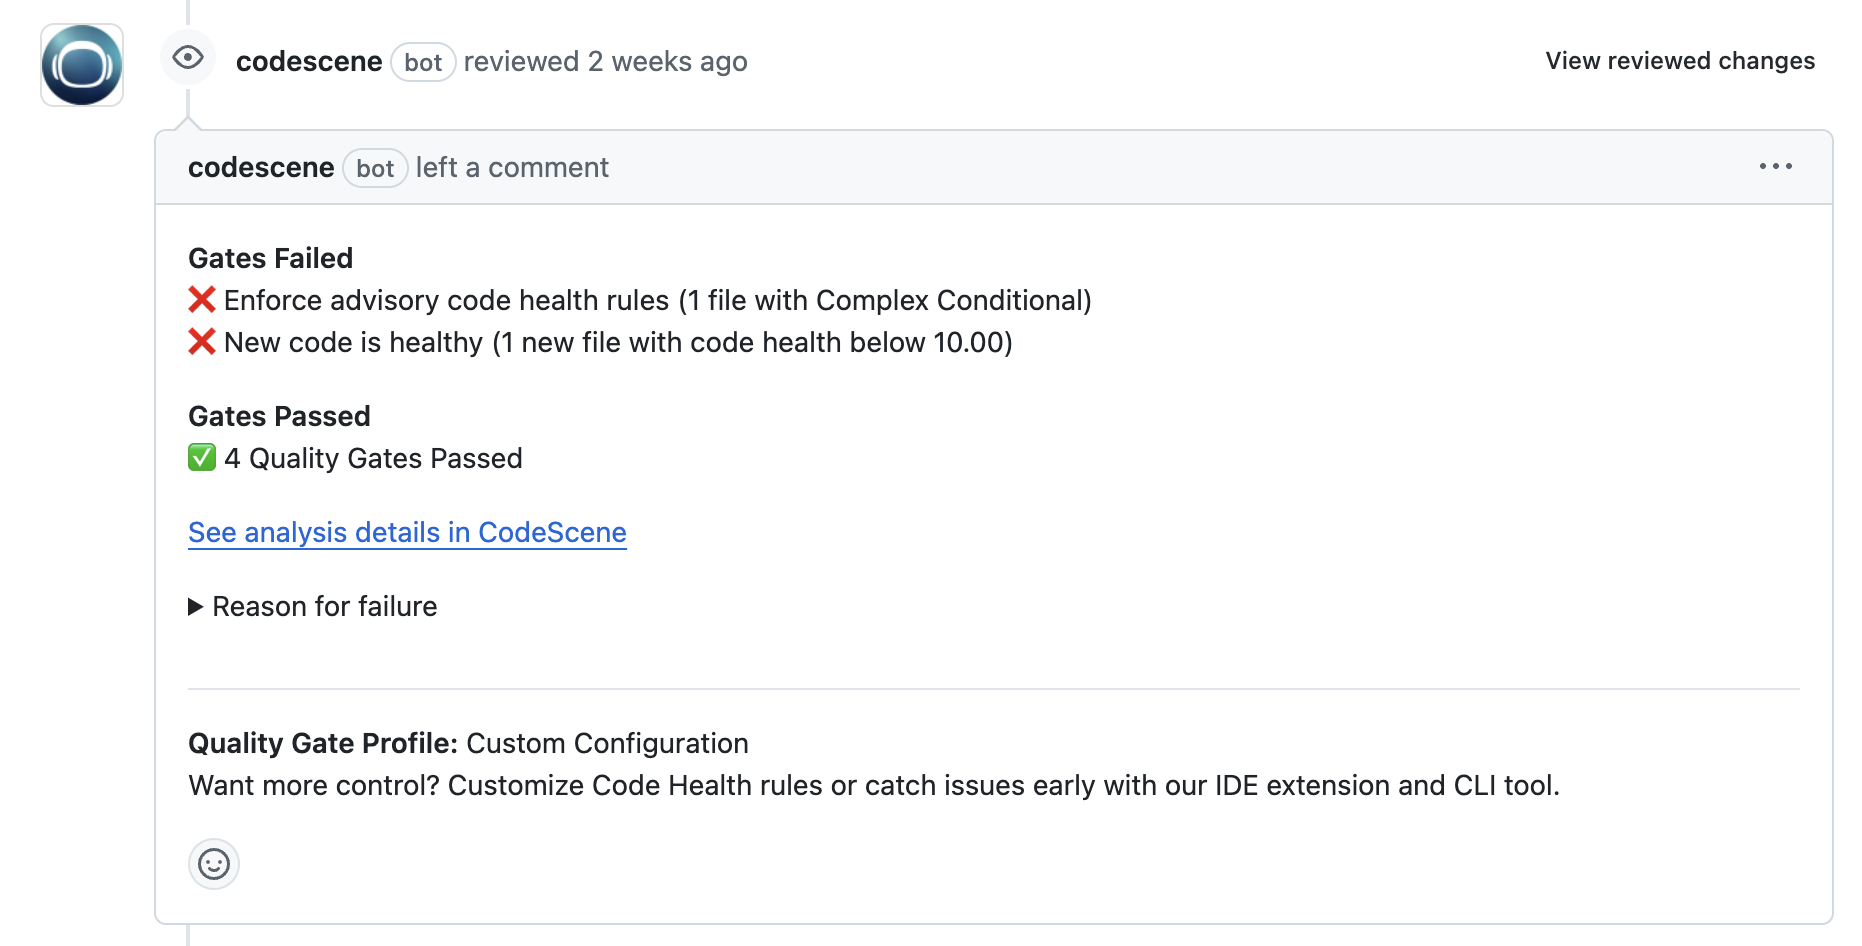
Task: Click the reviewed 2 weeks ago timestamp
Action: (607, 61)
